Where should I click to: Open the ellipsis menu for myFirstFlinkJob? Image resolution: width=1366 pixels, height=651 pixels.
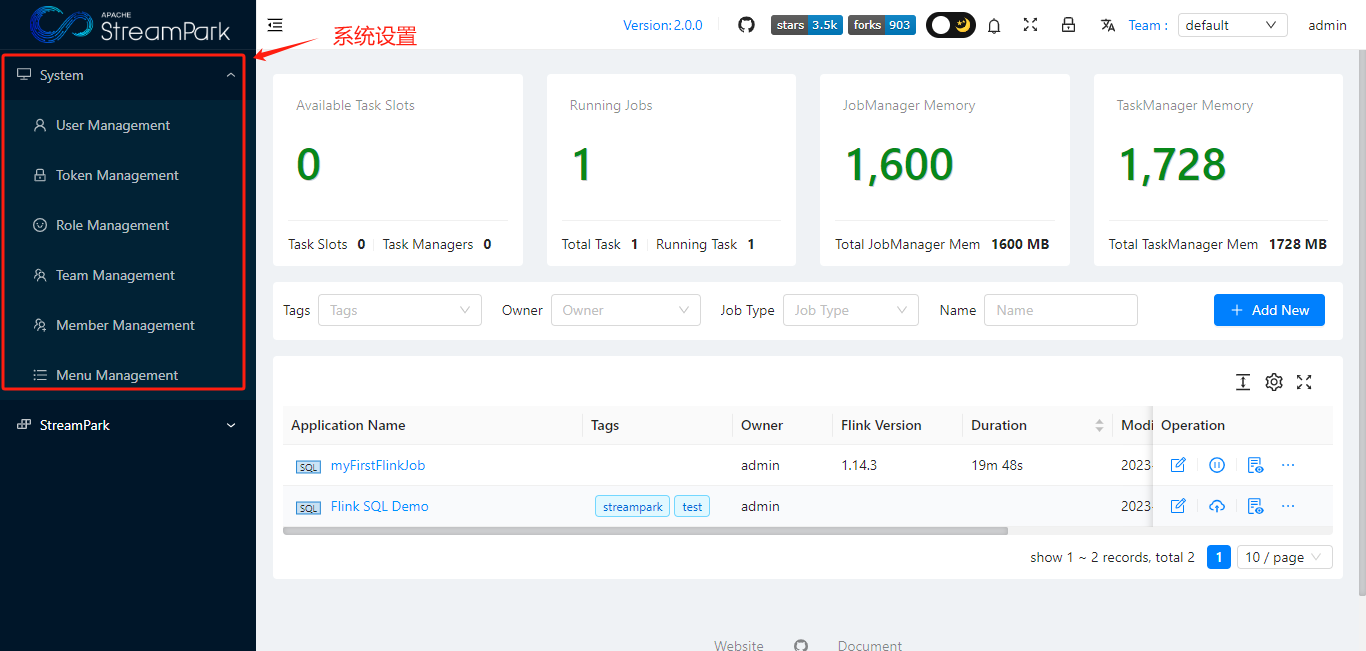(x=1288, y=465)
